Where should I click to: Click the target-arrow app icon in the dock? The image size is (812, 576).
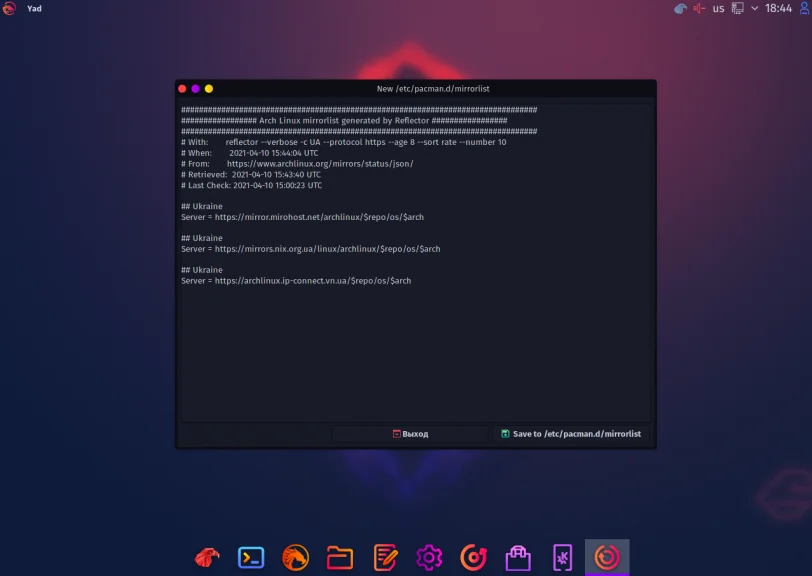pyautogui.click(x=472, y=557)
